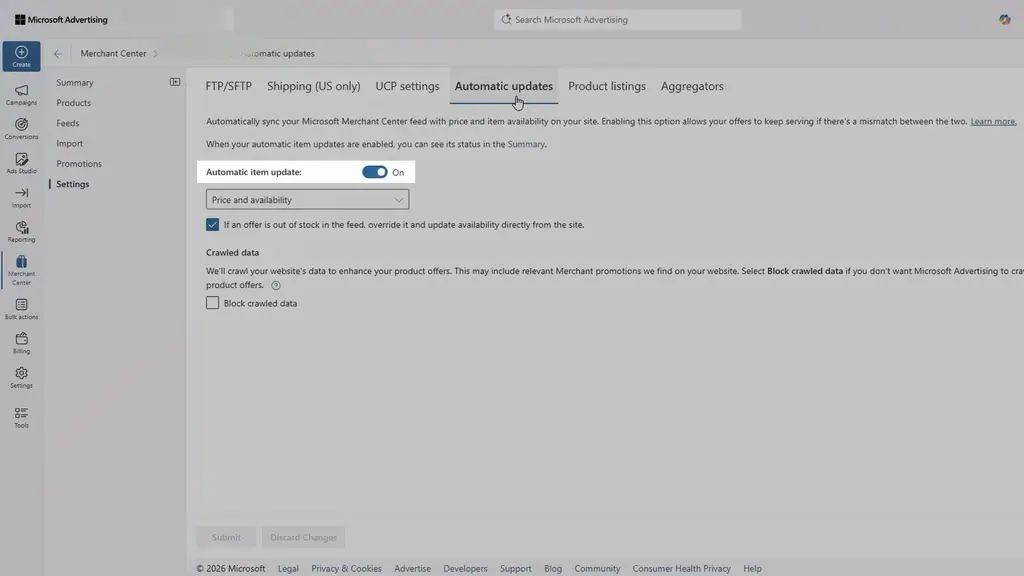Check the Block crawled data checkbox

(212, 303)
